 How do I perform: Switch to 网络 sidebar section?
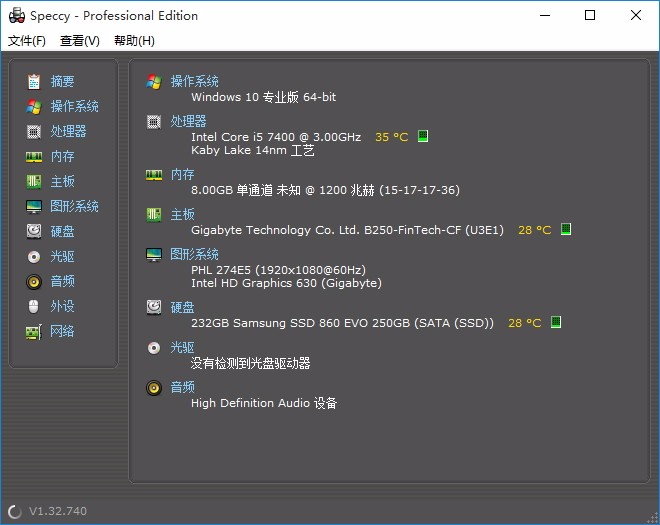[62, 331]
